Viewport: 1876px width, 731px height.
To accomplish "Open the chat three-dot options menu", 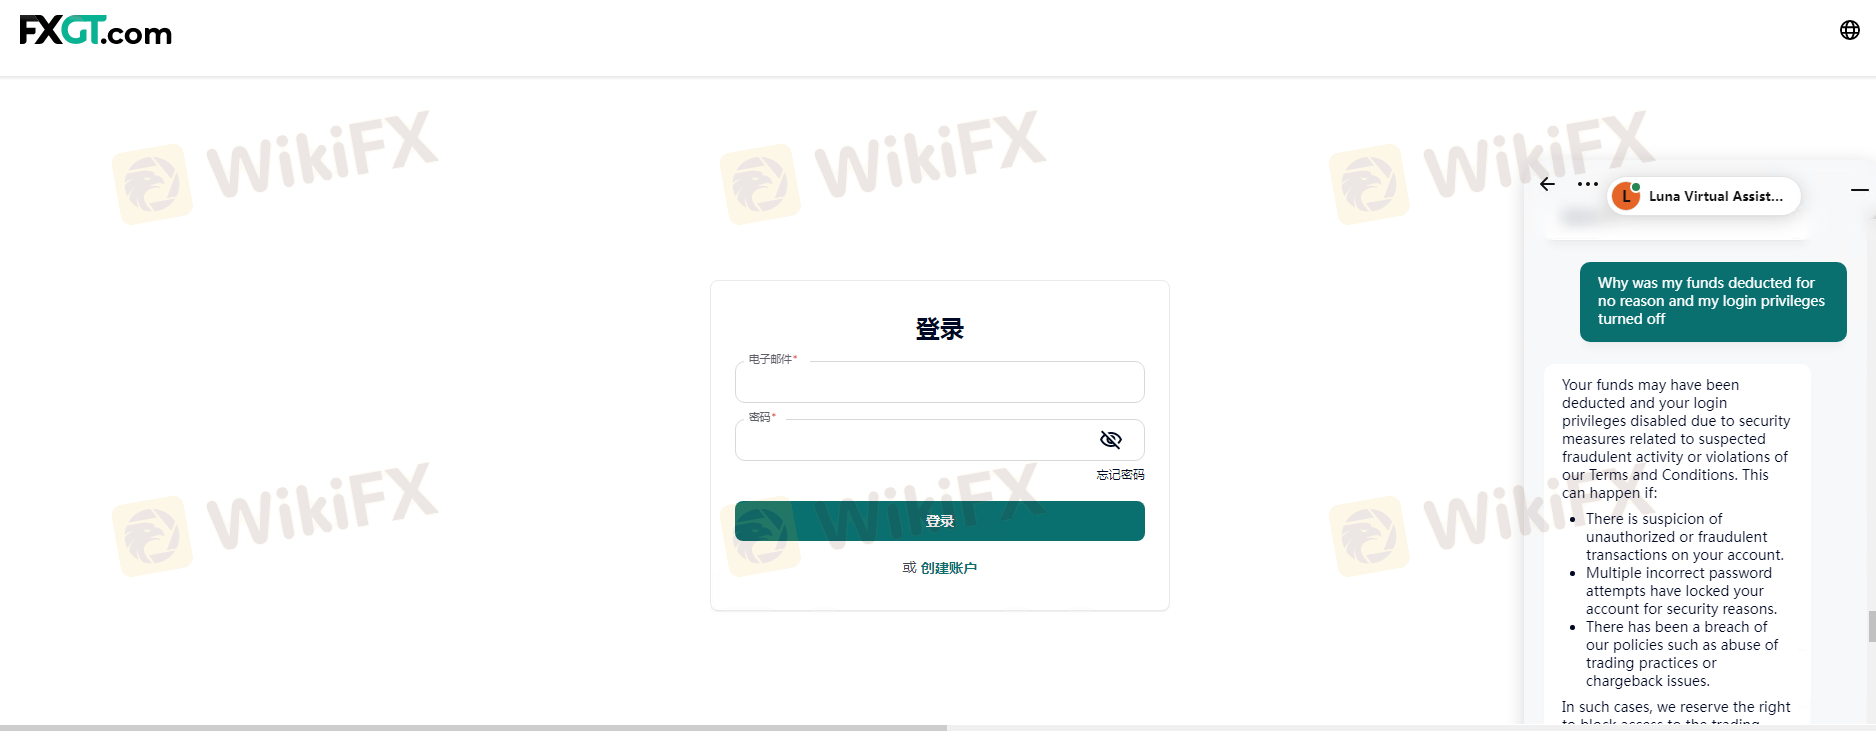I will [1587, 184].
